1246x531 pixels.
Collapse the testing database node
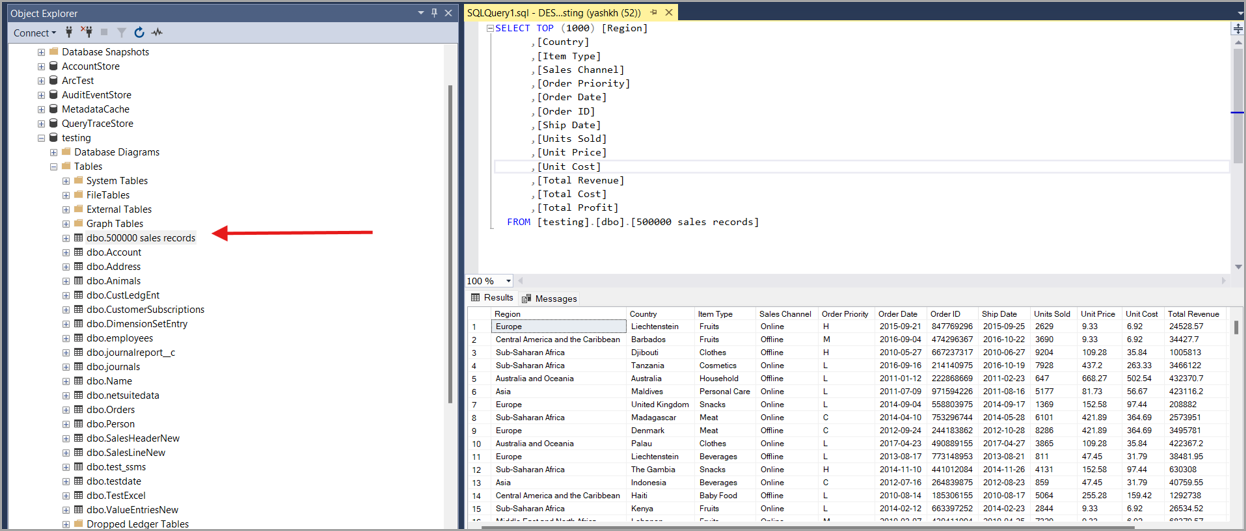pyautogui.click(x=41, y=138)
